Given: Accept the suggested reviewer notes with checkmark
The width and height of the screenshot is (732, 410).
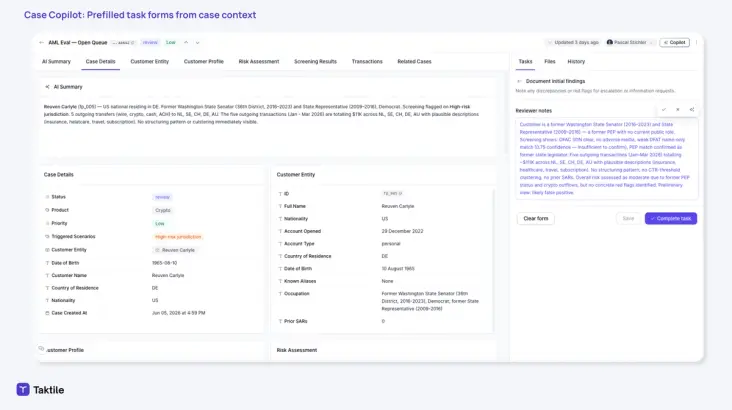Looking at the screenshot, I should coord(663,110).
